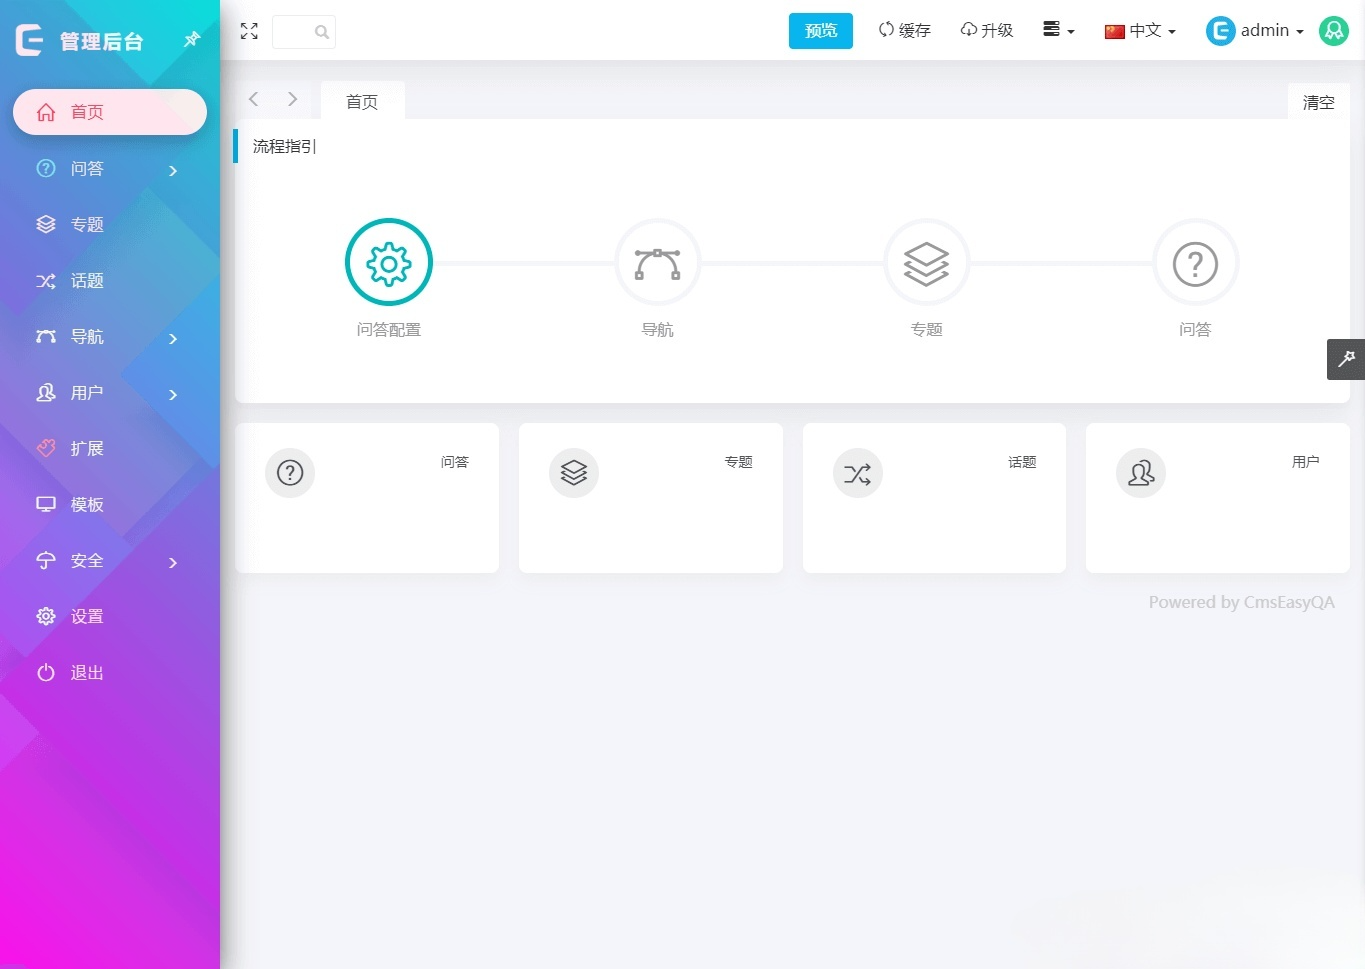The width and height of the screenshot is (1365, 969).
Task: Select the 专题 layers icon in flow guide
Action: coord(926,262)
